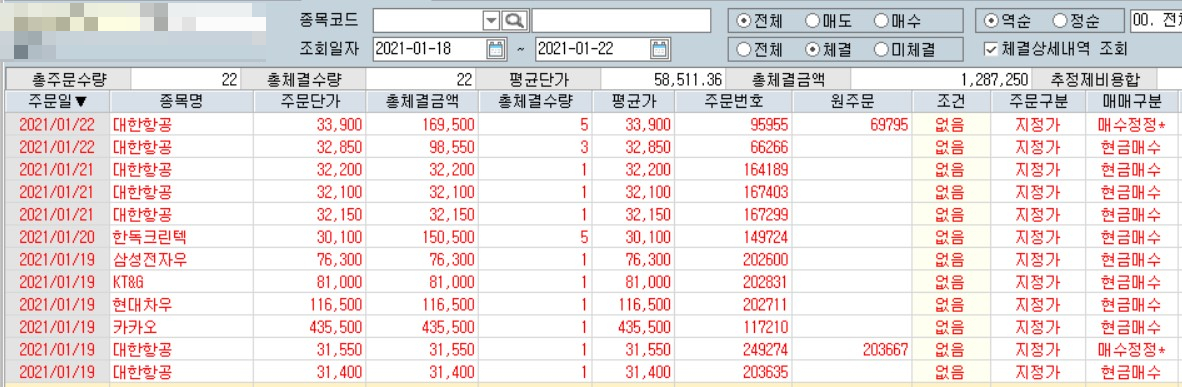Screen dimensions: 1182x387
Task: Expand the 종목코드 dropdown arrow
Action: click(492, 21)
